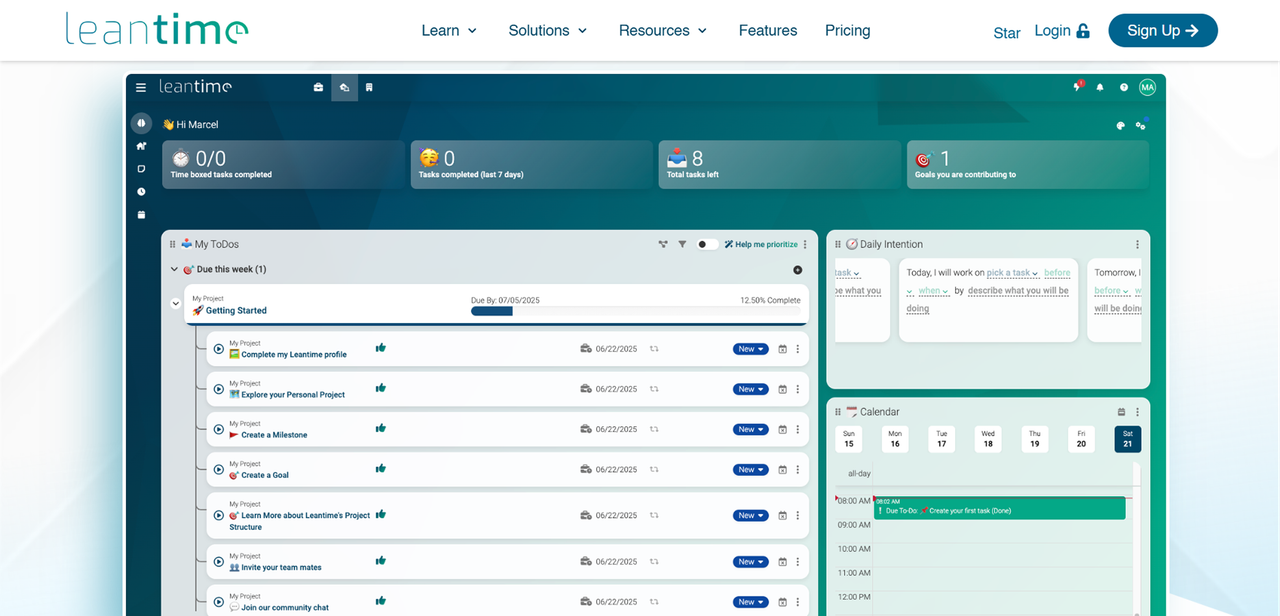Open the My ToDos widget three-dot menu
Screen dimensions: 1280x616
pos(805,244)
